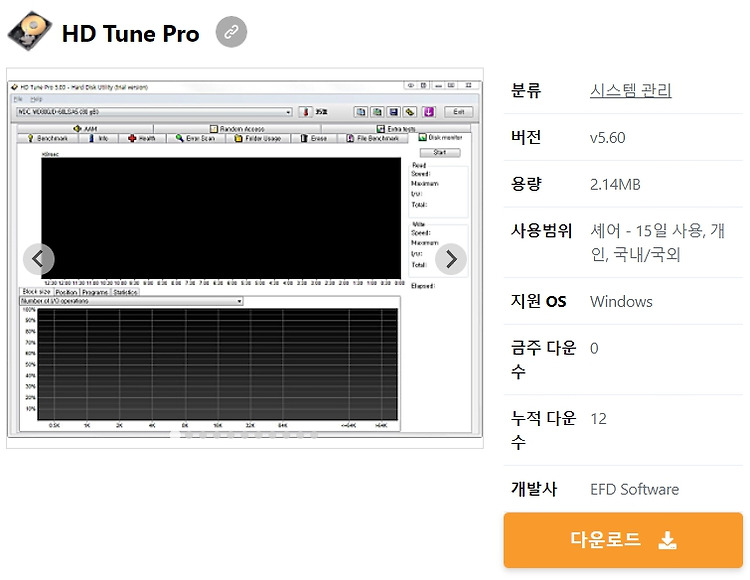Click the blue floppy save icon in HD Tune
Screen dimensions: 750x580
point(393,112)
